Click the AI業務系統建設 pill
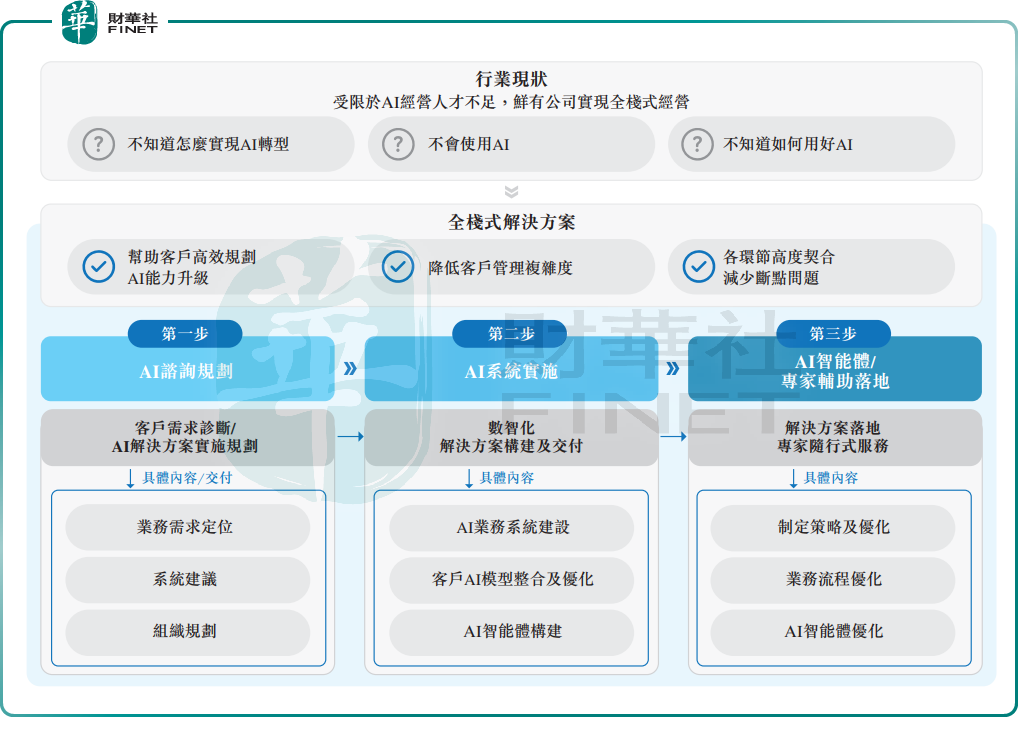1018x737 pixels. [x=512, y=527]
